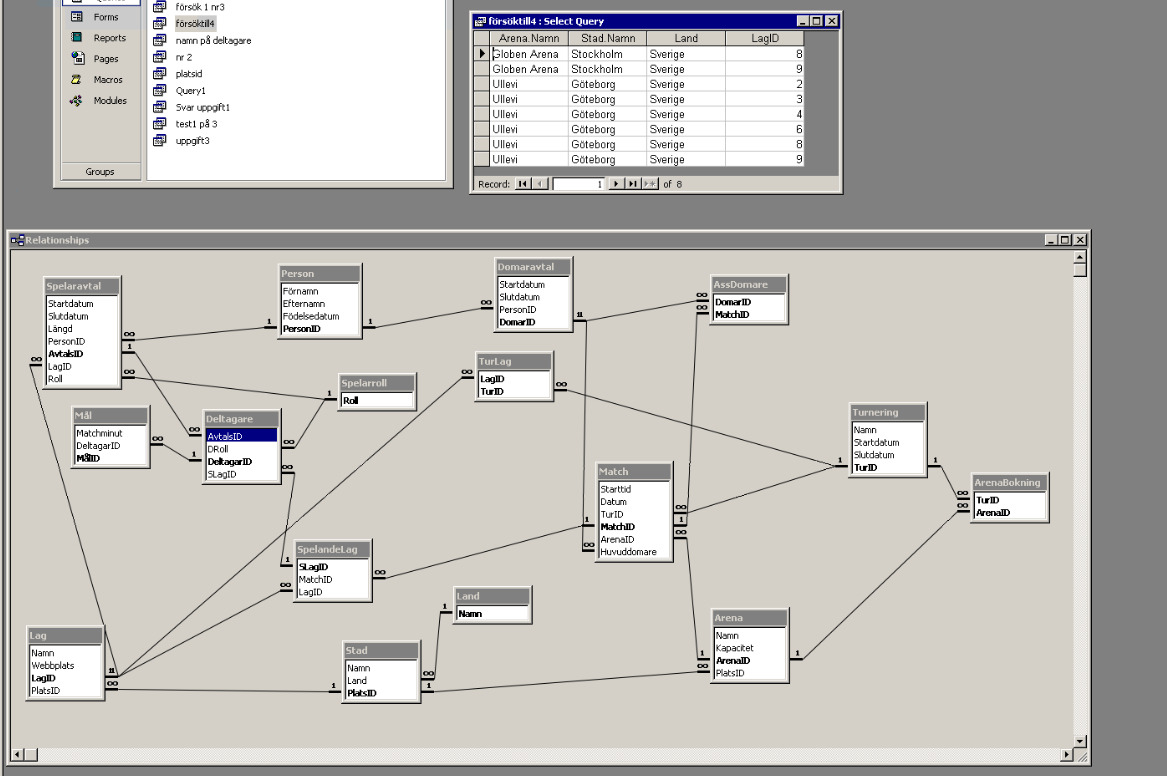This screenshot has height=776, width=1167.
Task: Select the Domaravtal table header
Action: click(533, 266)
